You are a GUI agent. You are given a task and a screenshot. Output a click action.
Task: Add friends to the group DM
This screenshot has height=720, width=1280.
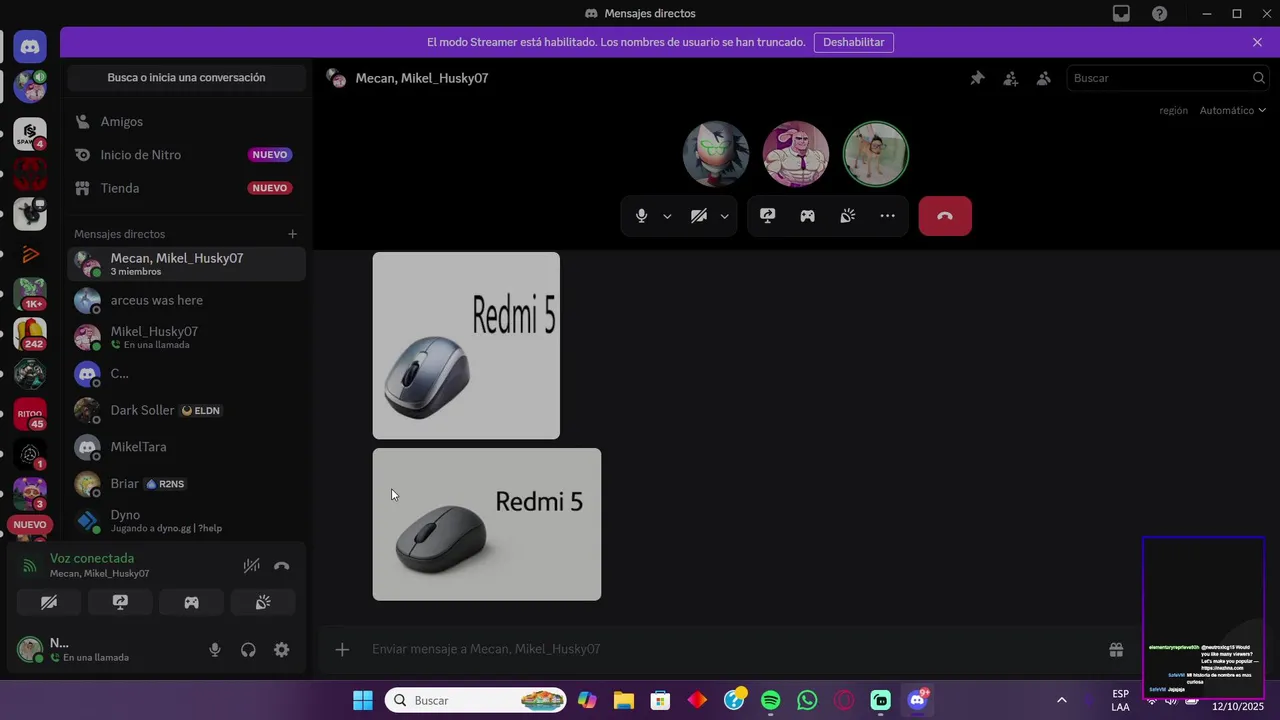(x=1010, y=78)
